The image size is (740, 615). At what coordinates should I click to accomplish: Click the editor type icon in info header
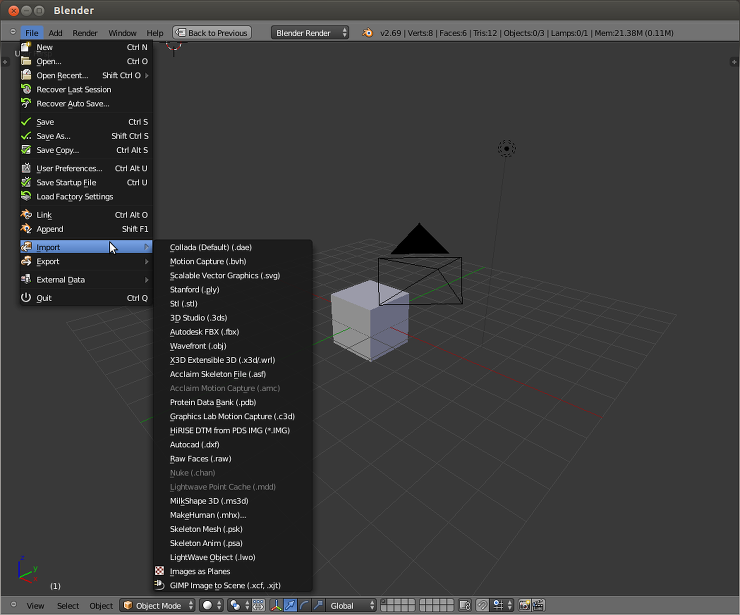(13, 32)
